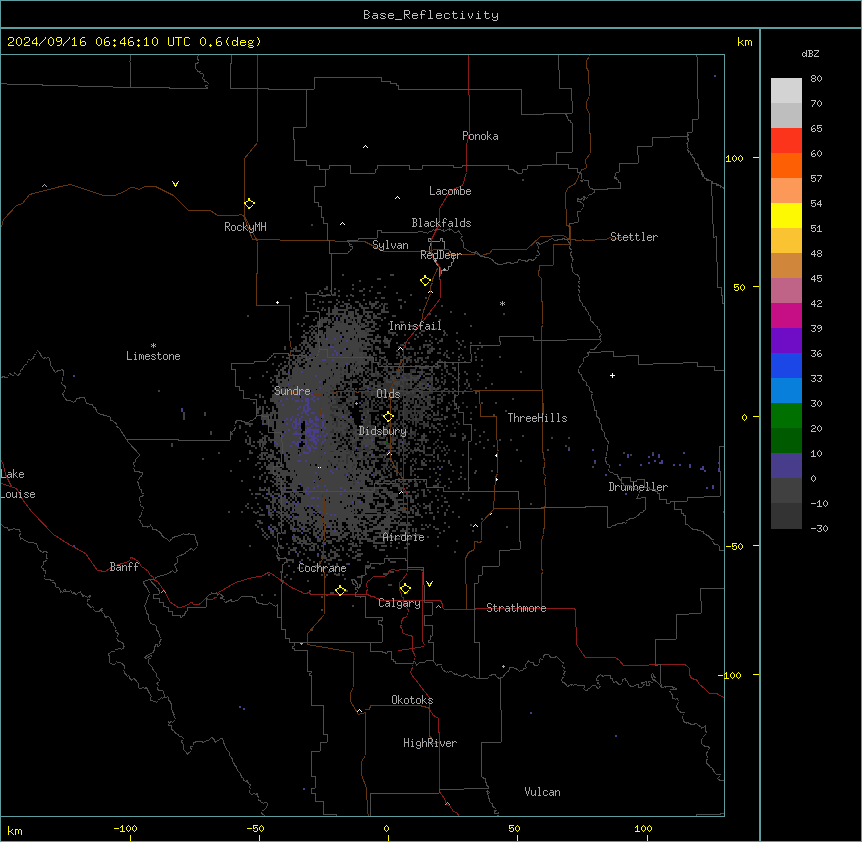Select the yellow V marker northwest of RockyMH
Image resolution: width=862 pixels, height=842 pixels.
pos(175,184)
